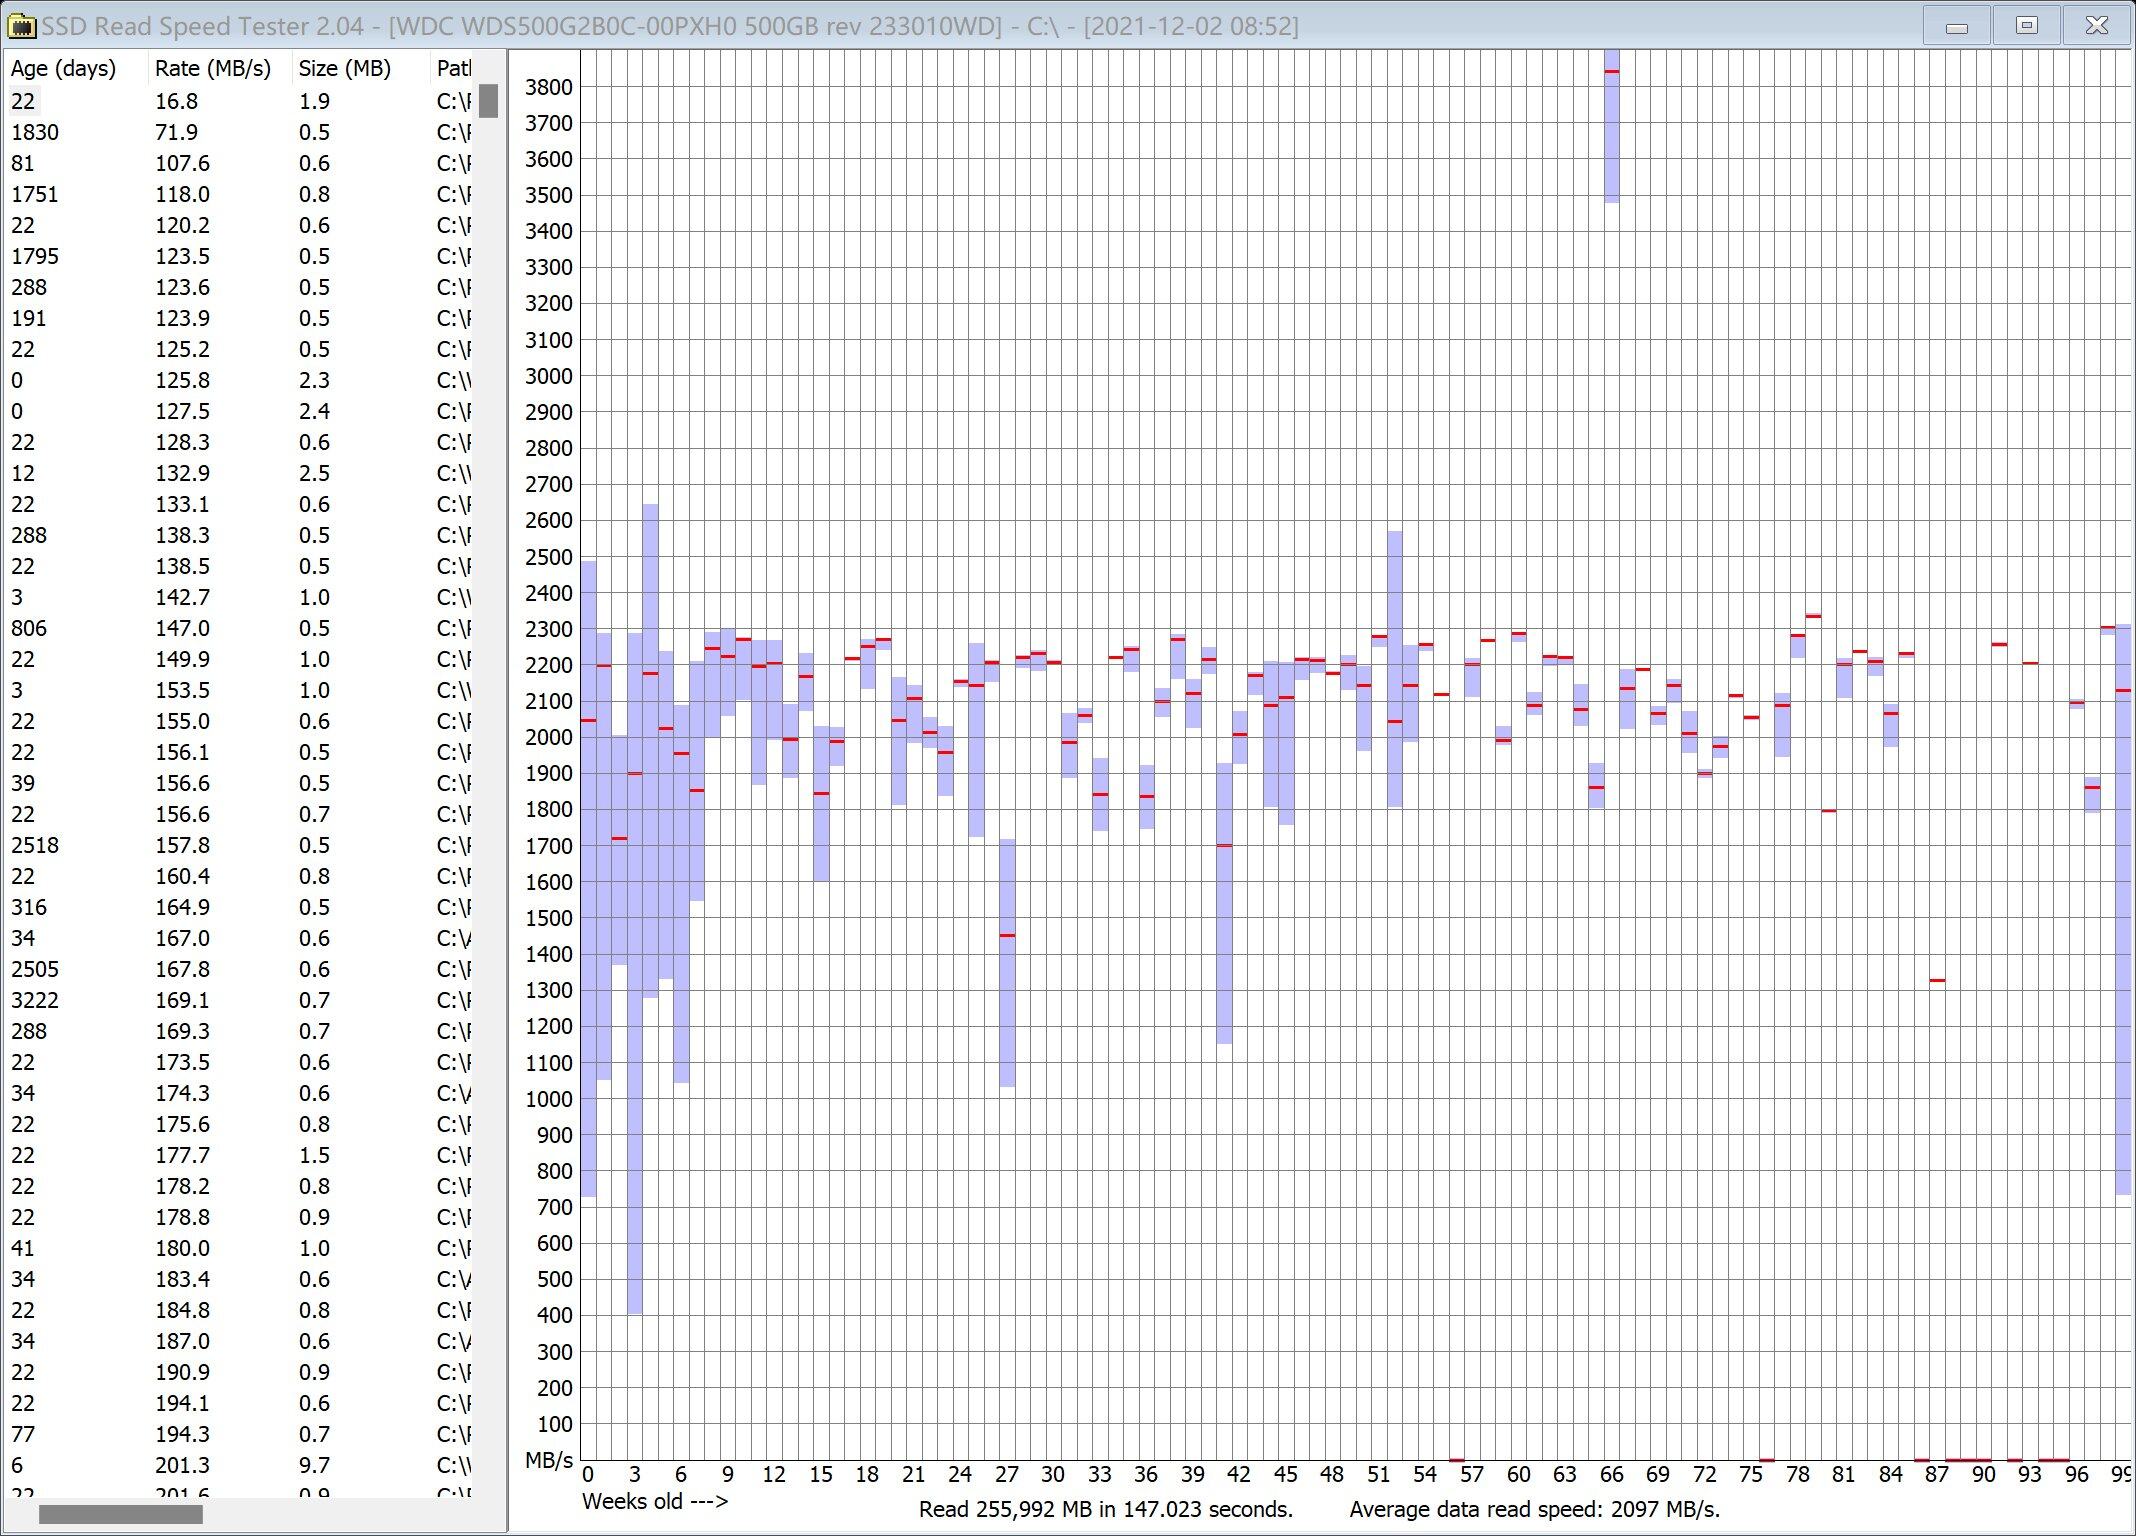Screen dimensions: 2136x1536
Task: Select the row with age 1795
Action: point(239,256)
